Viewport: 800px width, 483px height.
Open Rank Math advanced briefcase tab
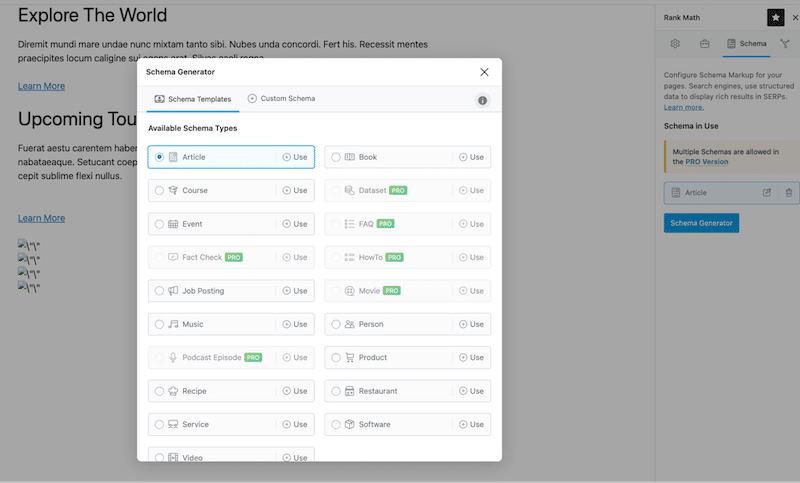click(x=705, y=44)
